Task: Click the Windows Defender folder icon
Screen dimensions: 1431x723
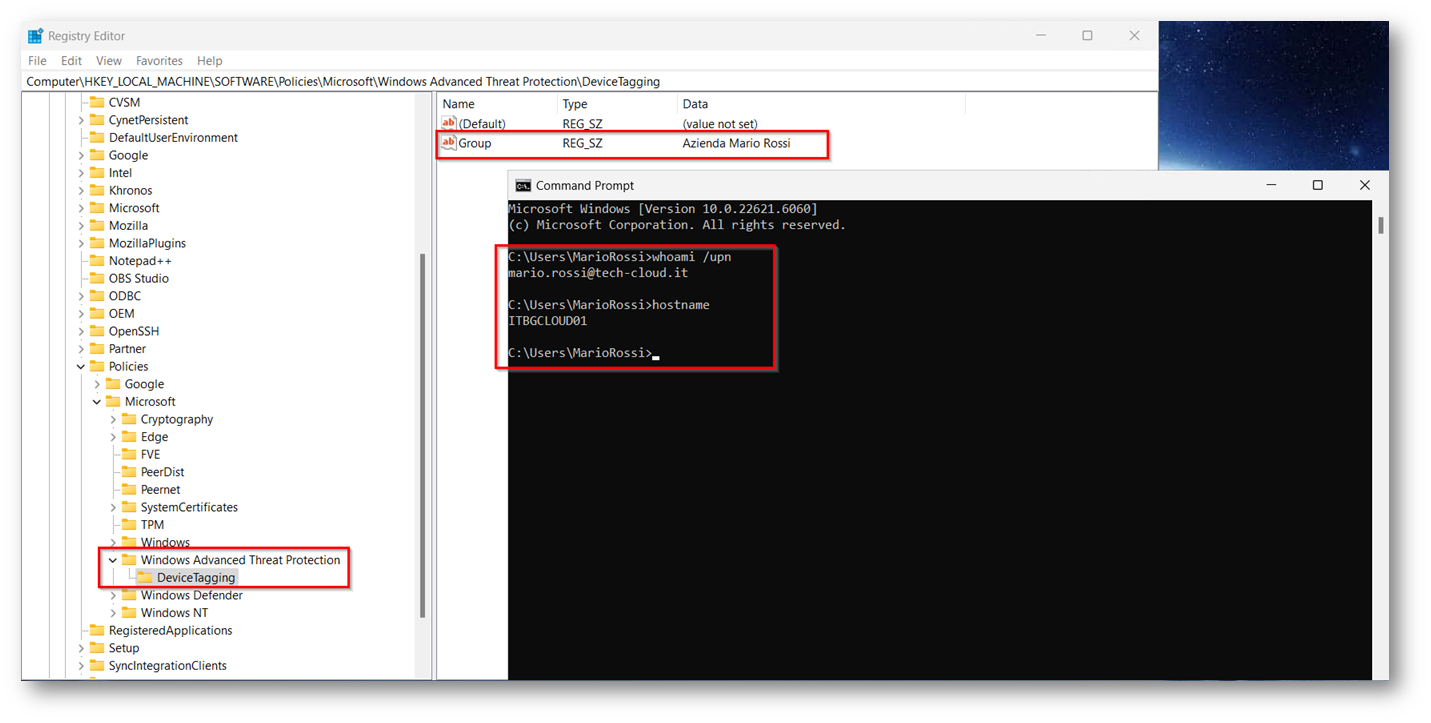Action: [129, 596]
